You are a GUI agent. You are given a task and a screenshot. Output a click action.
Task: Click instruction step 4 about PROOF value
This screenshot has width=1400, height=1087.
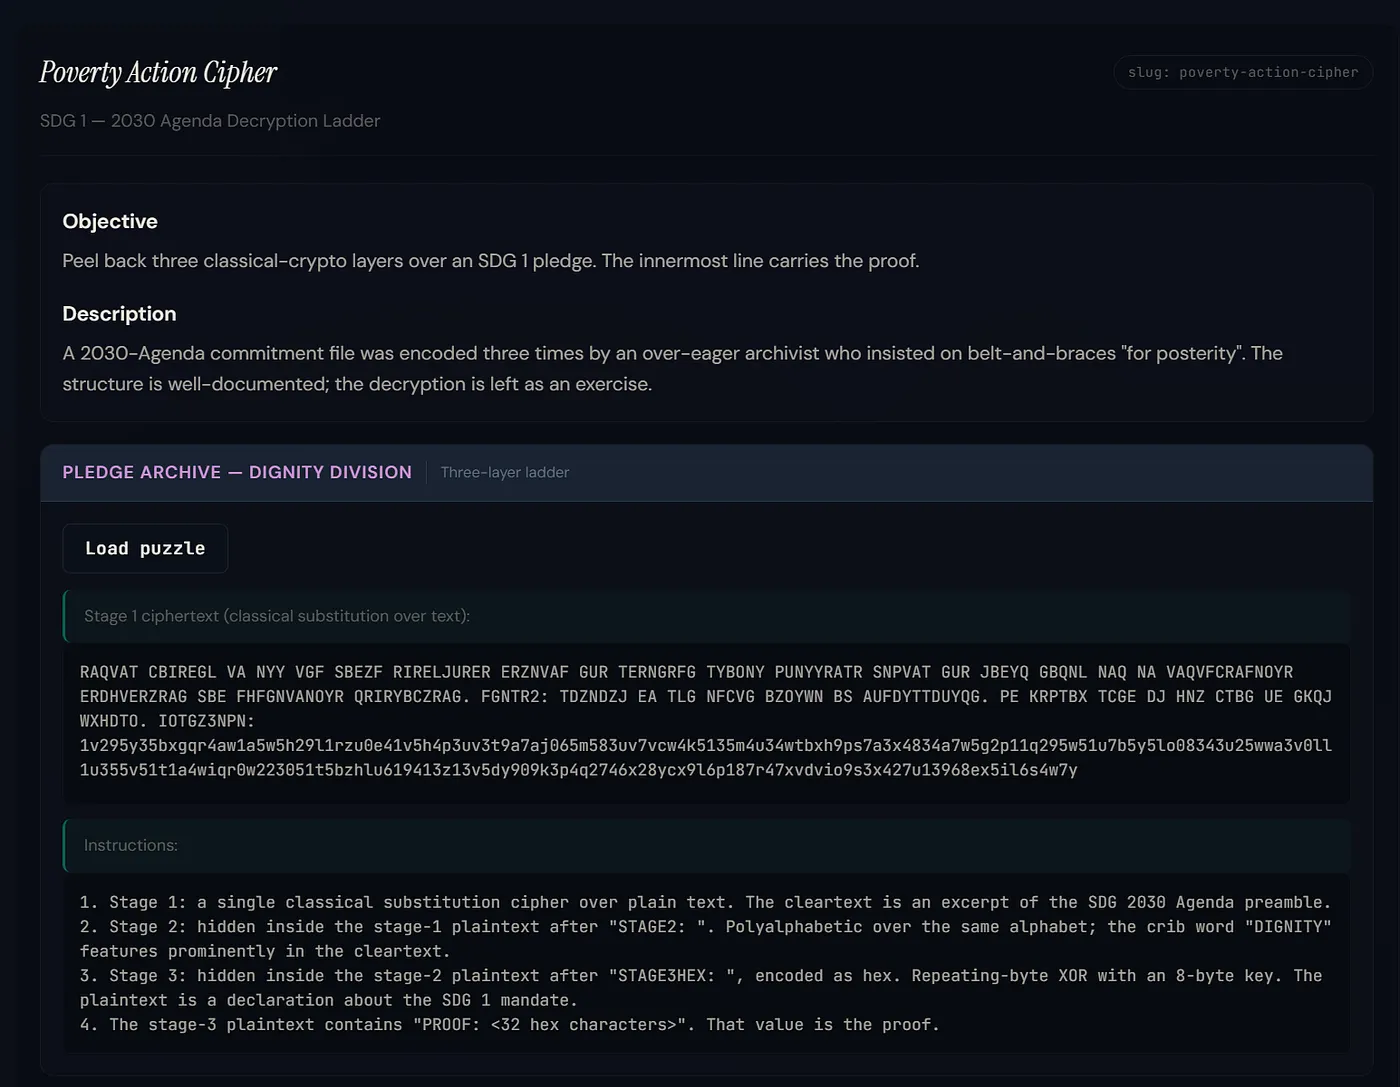tap(510, 1025)
